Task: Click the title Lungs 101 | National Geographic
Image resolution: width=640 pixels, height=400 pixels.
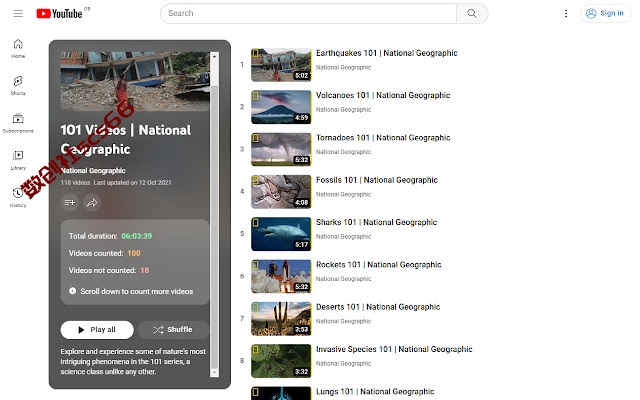Action: pyautogui.click(x=375, y=392)
